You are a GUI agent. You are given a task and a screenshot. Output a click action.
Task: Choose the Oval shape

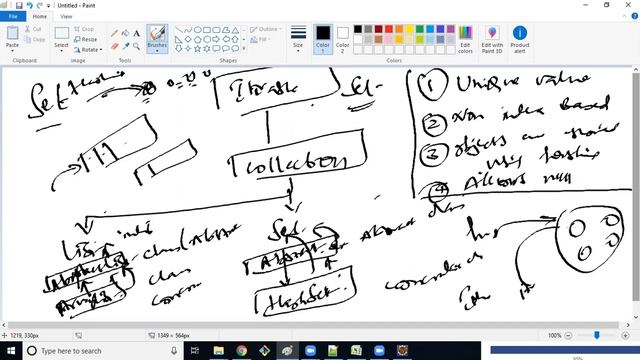(x=198, y=30)
